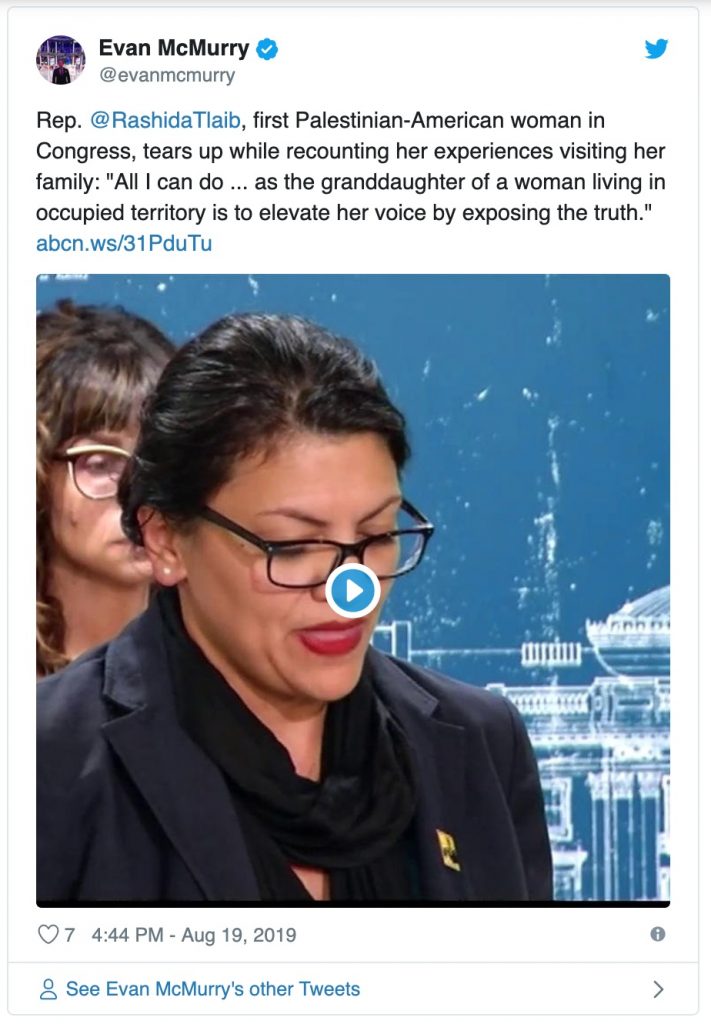Click the tweet text about visiting her family
711x1024 pixels.
[x=351, y=167]
